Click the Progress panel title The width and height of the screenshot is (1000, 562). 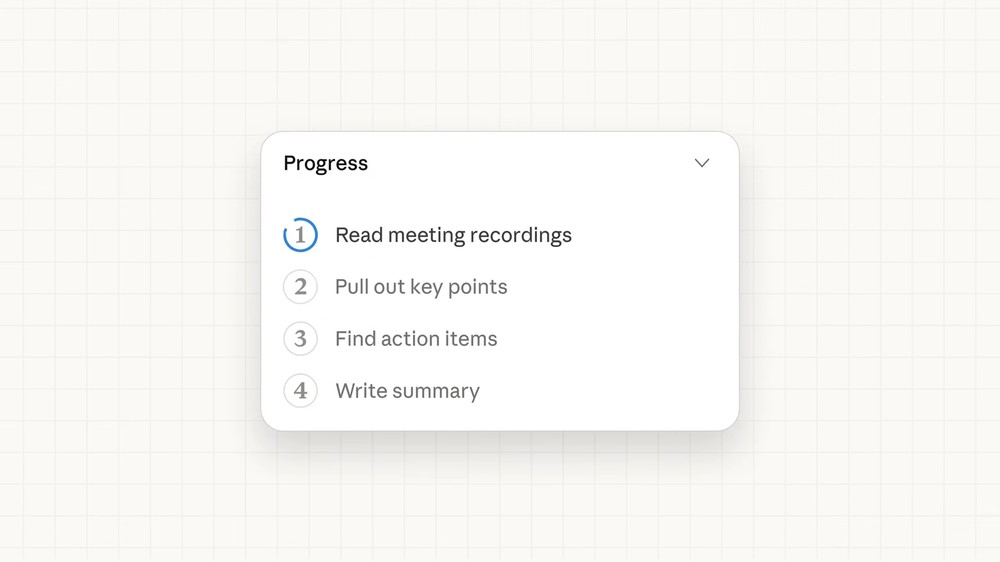tap(325, 163)
